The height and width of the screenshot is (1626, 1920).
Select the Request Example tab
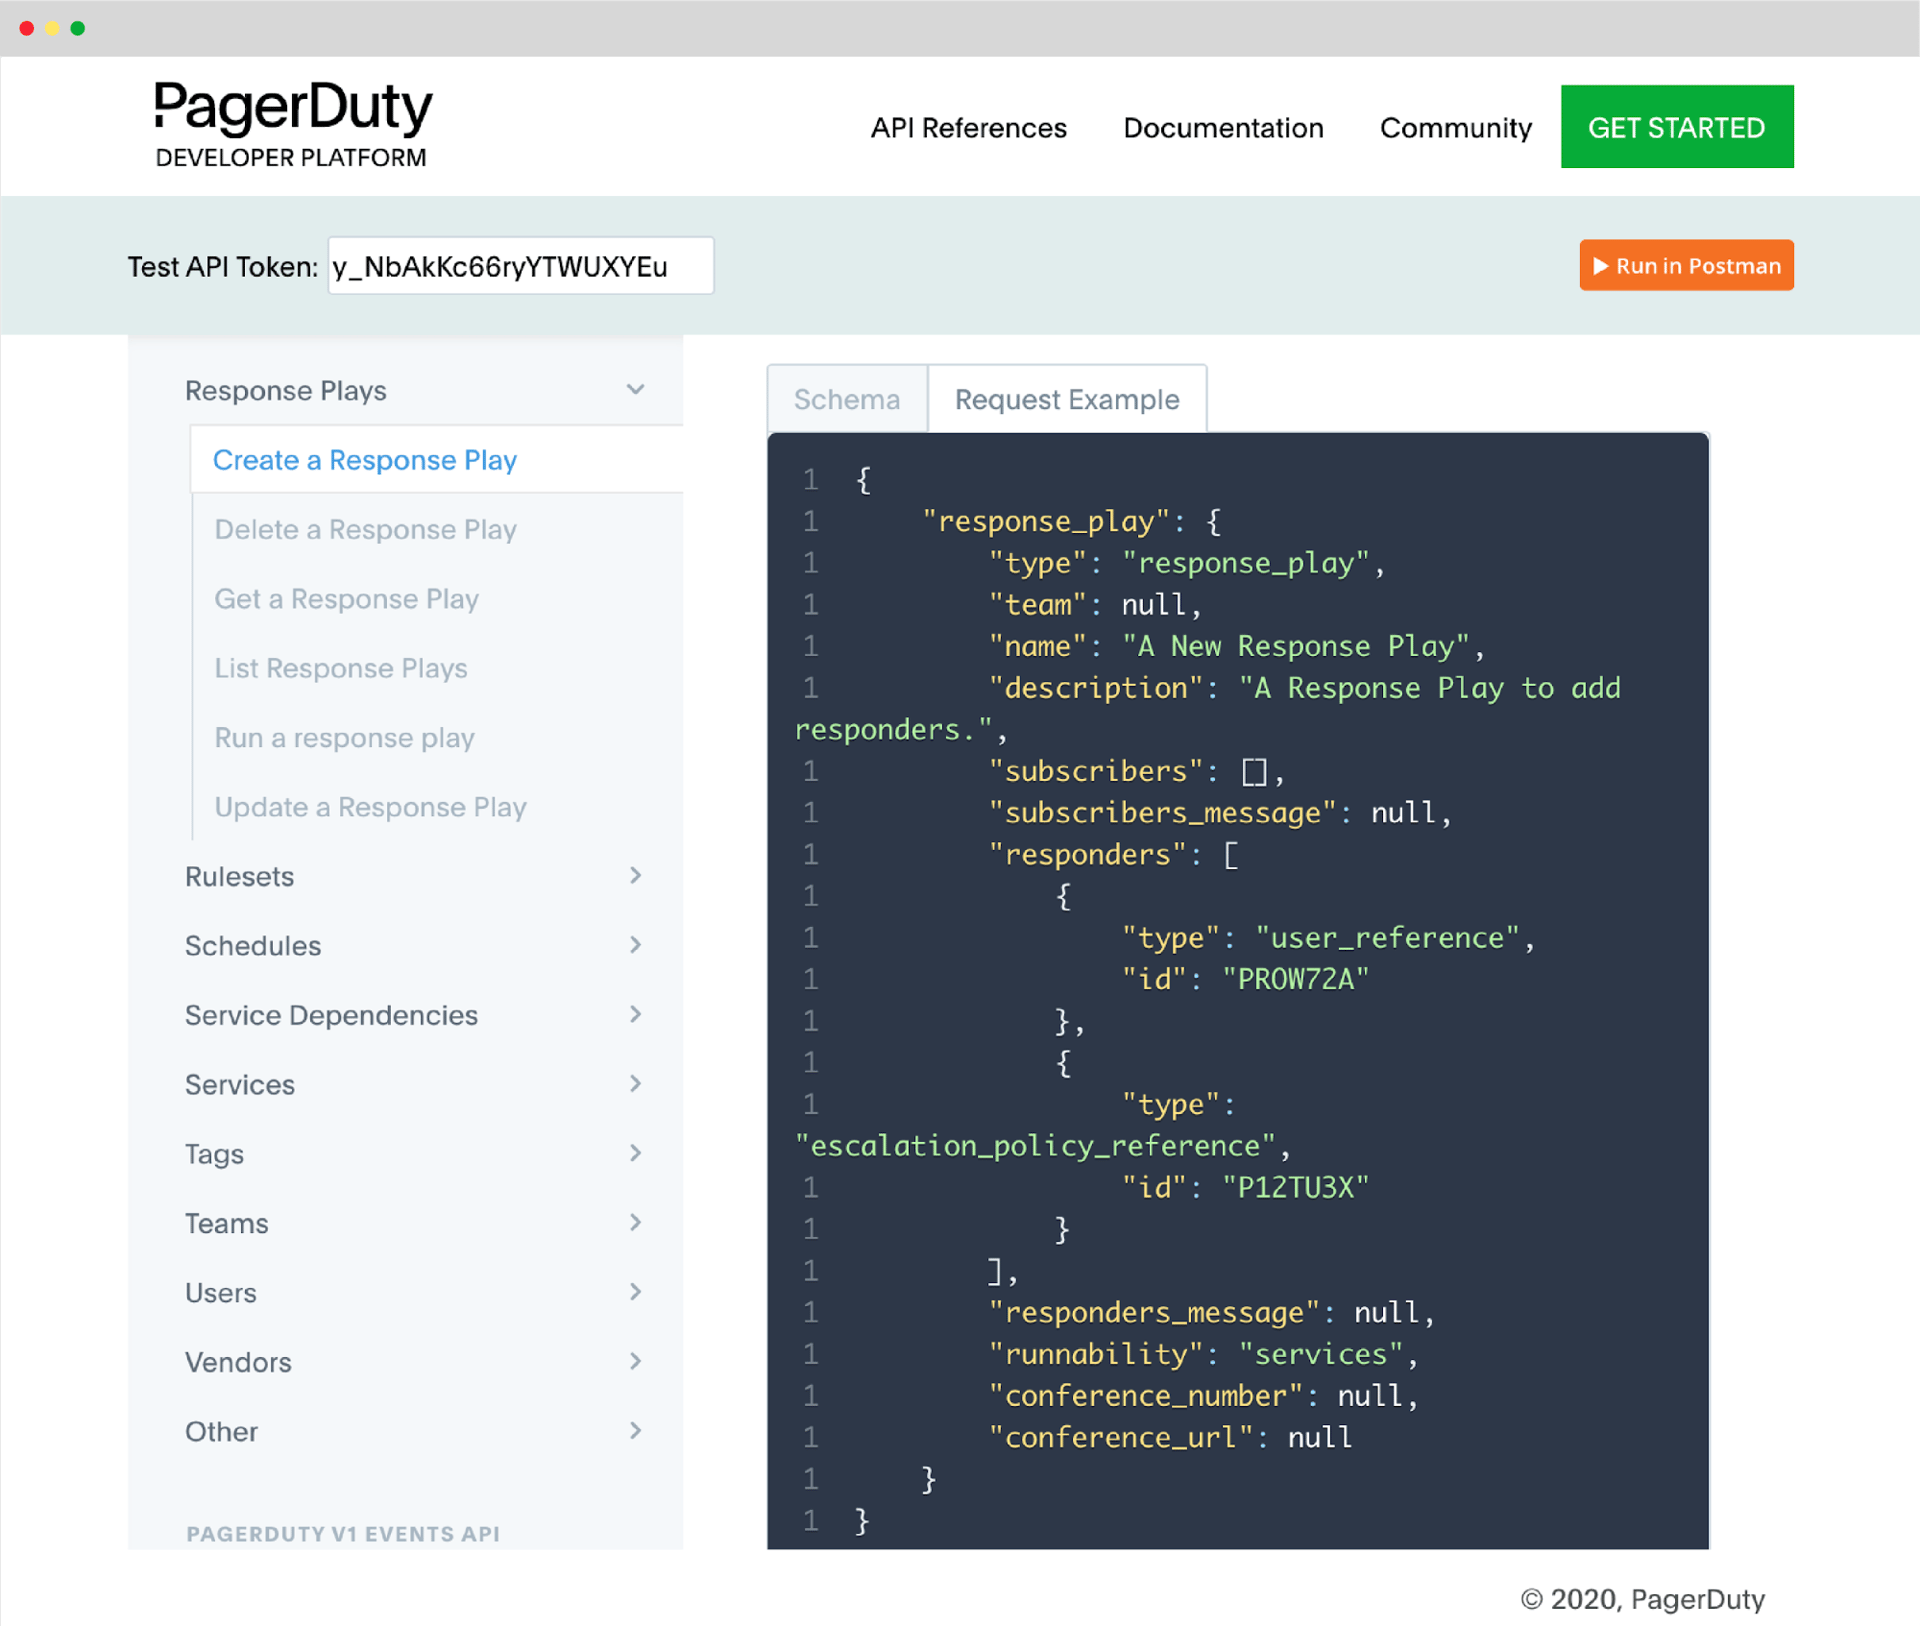[x=1066, y=399]
